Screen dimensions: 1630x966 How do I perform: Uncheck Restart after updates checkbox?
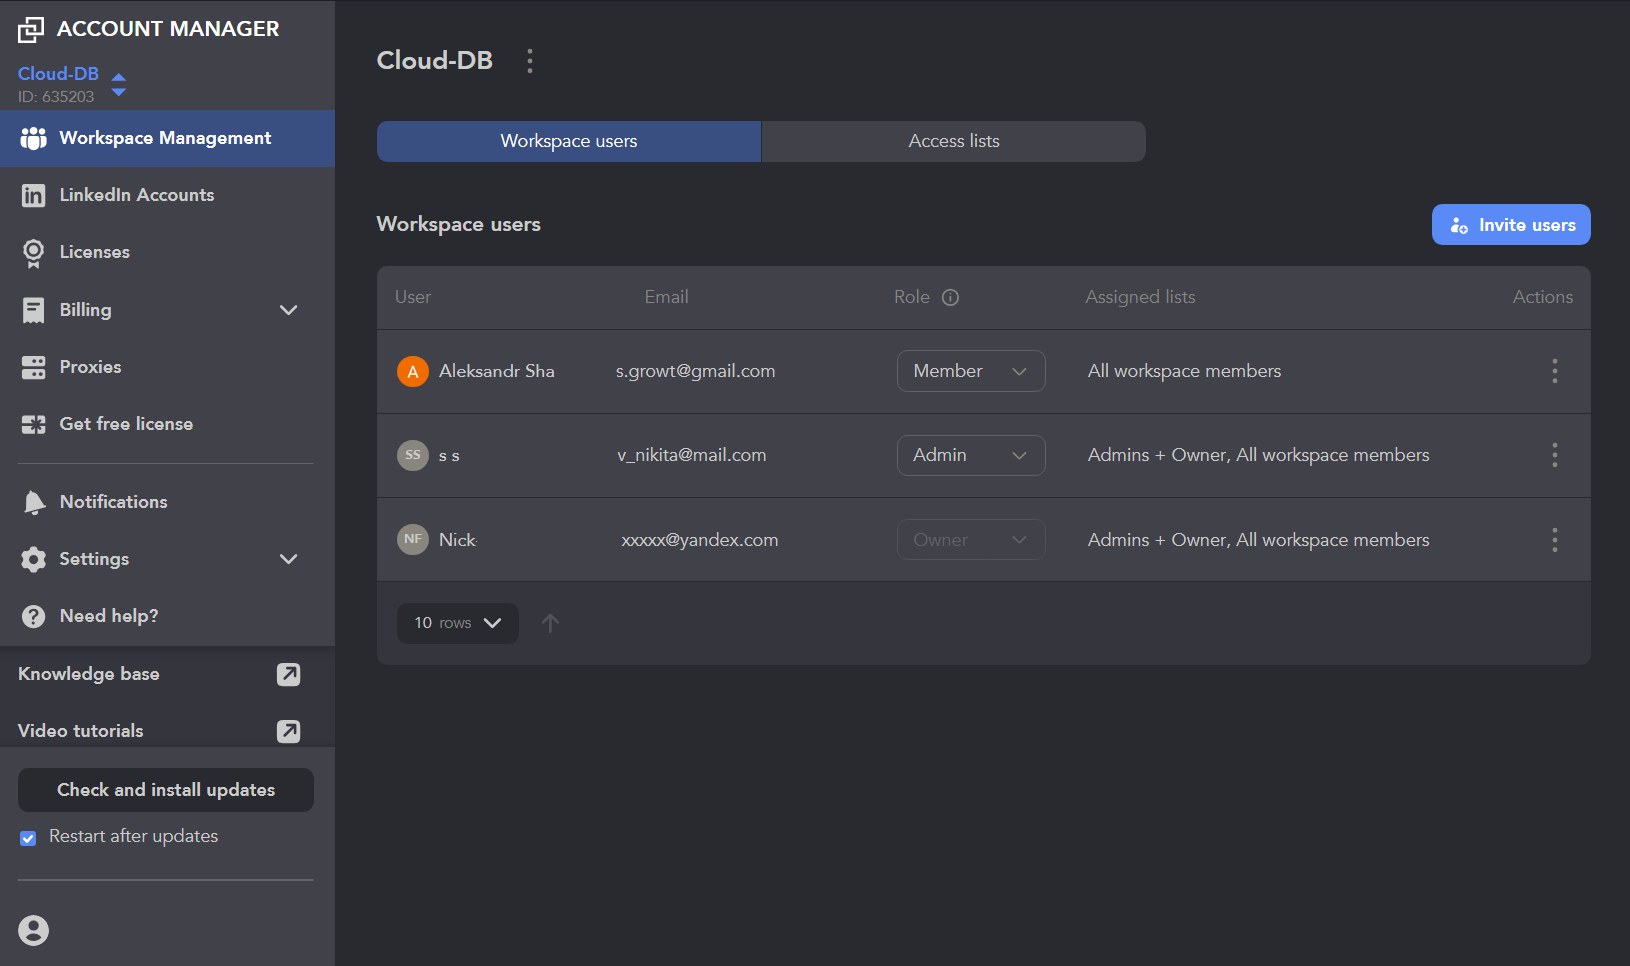(x=28, y=838)
